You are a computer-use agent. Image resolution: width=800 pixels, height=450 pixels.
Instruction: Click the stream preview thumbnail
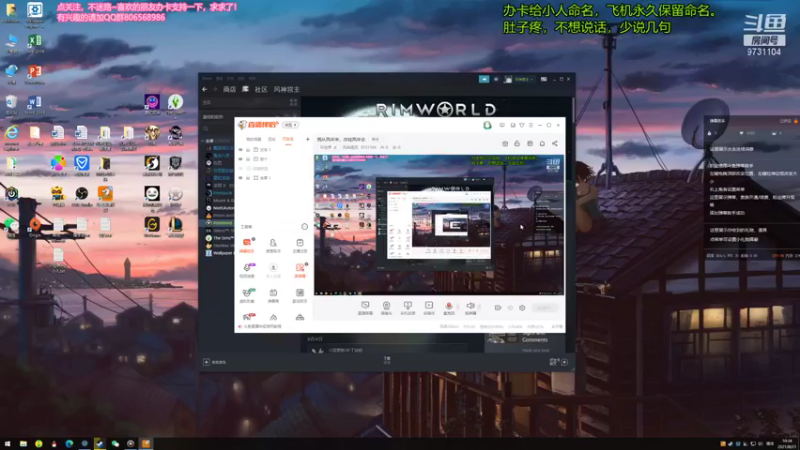tap(439, 224)
